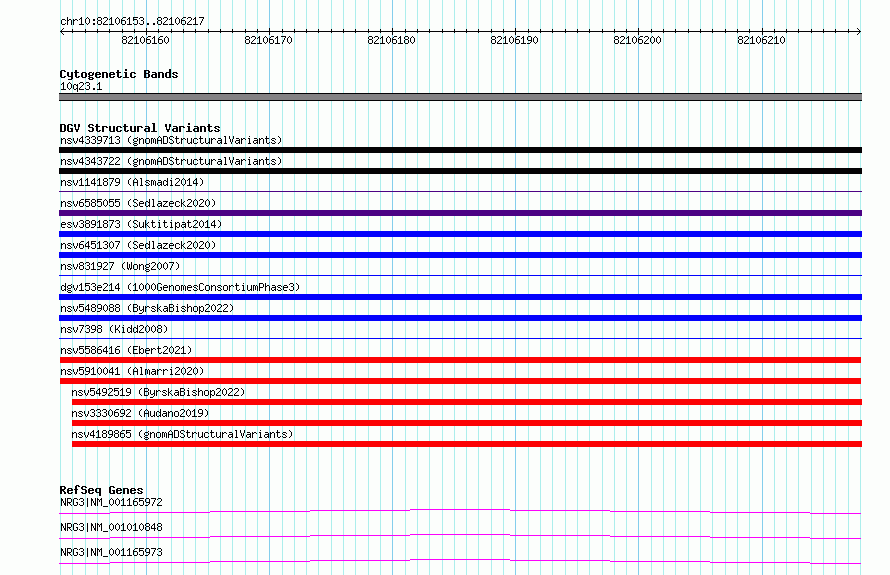
Task: Select variant nsv7398 (Kidd2008)
Action: (114, 329)
